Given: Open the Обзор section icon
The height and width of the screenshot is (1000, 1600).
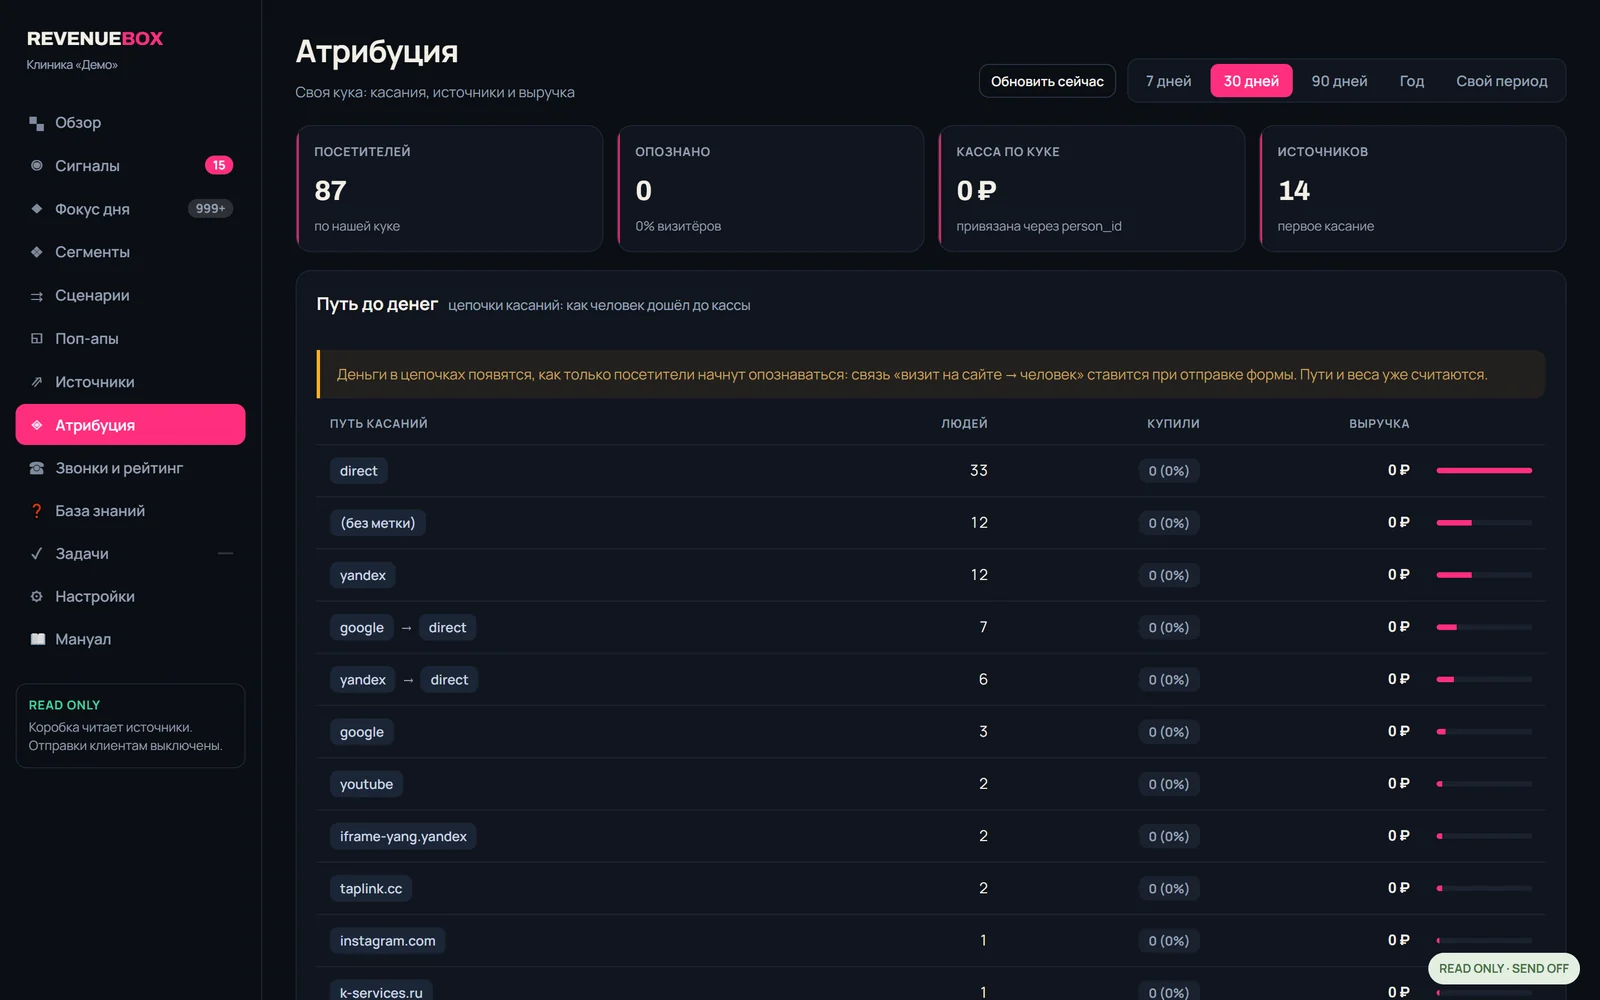Looking at the screenshot, I should (37, 123).
